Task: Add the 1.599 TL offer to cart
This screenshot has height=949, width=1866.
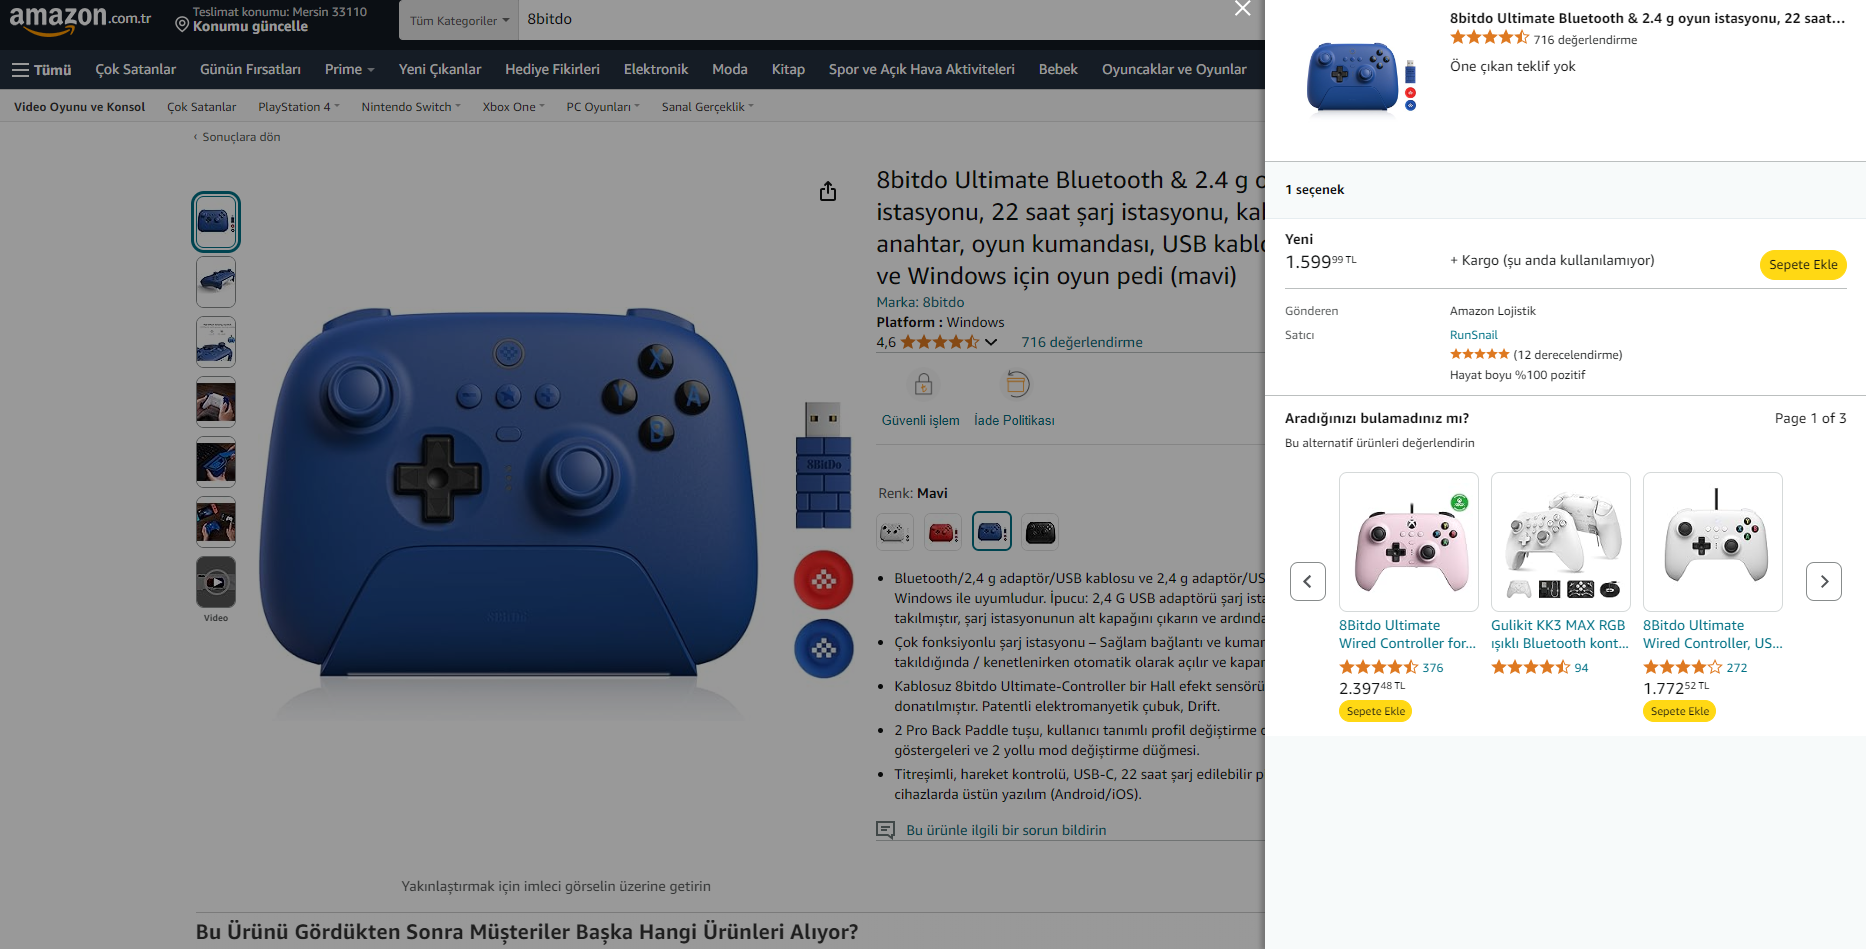Action: tap(1803, 264)
